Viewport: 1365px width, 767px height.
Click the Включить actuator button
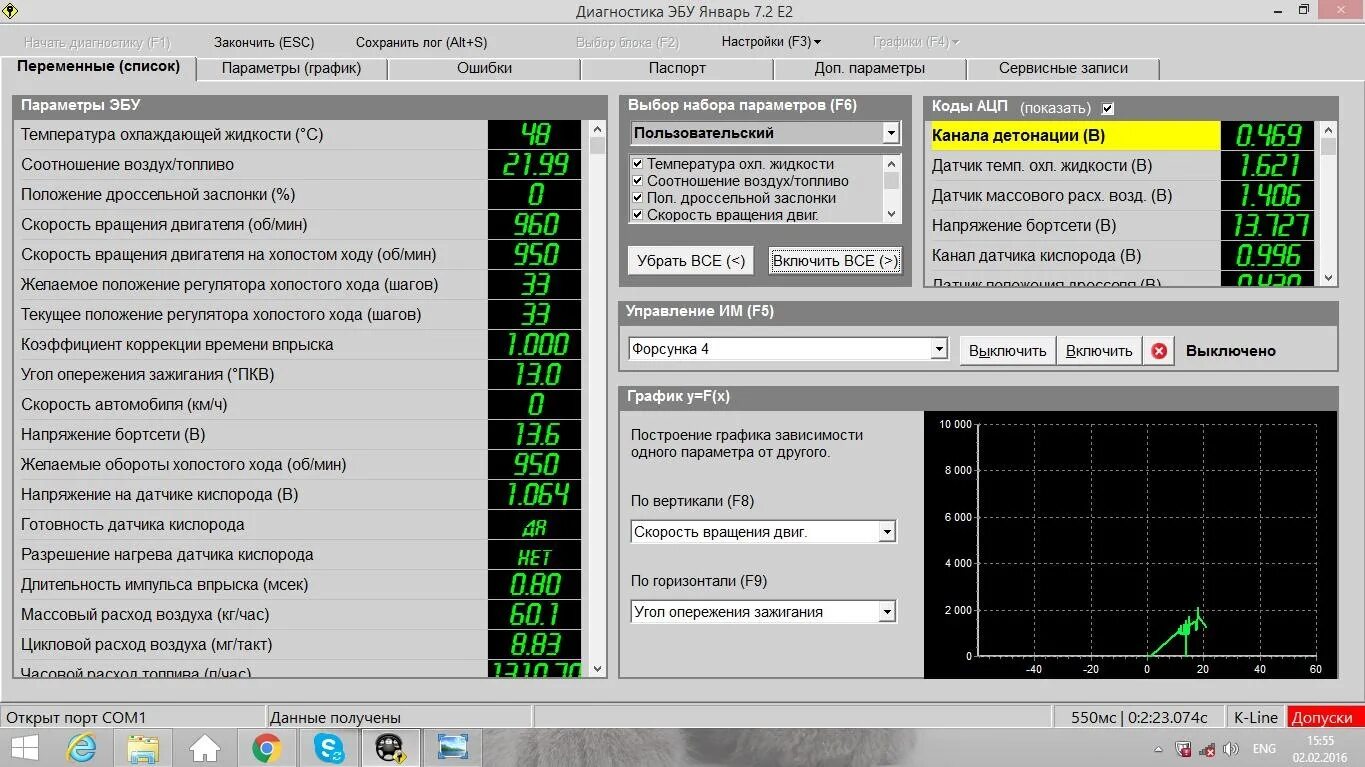[1099, 351]
